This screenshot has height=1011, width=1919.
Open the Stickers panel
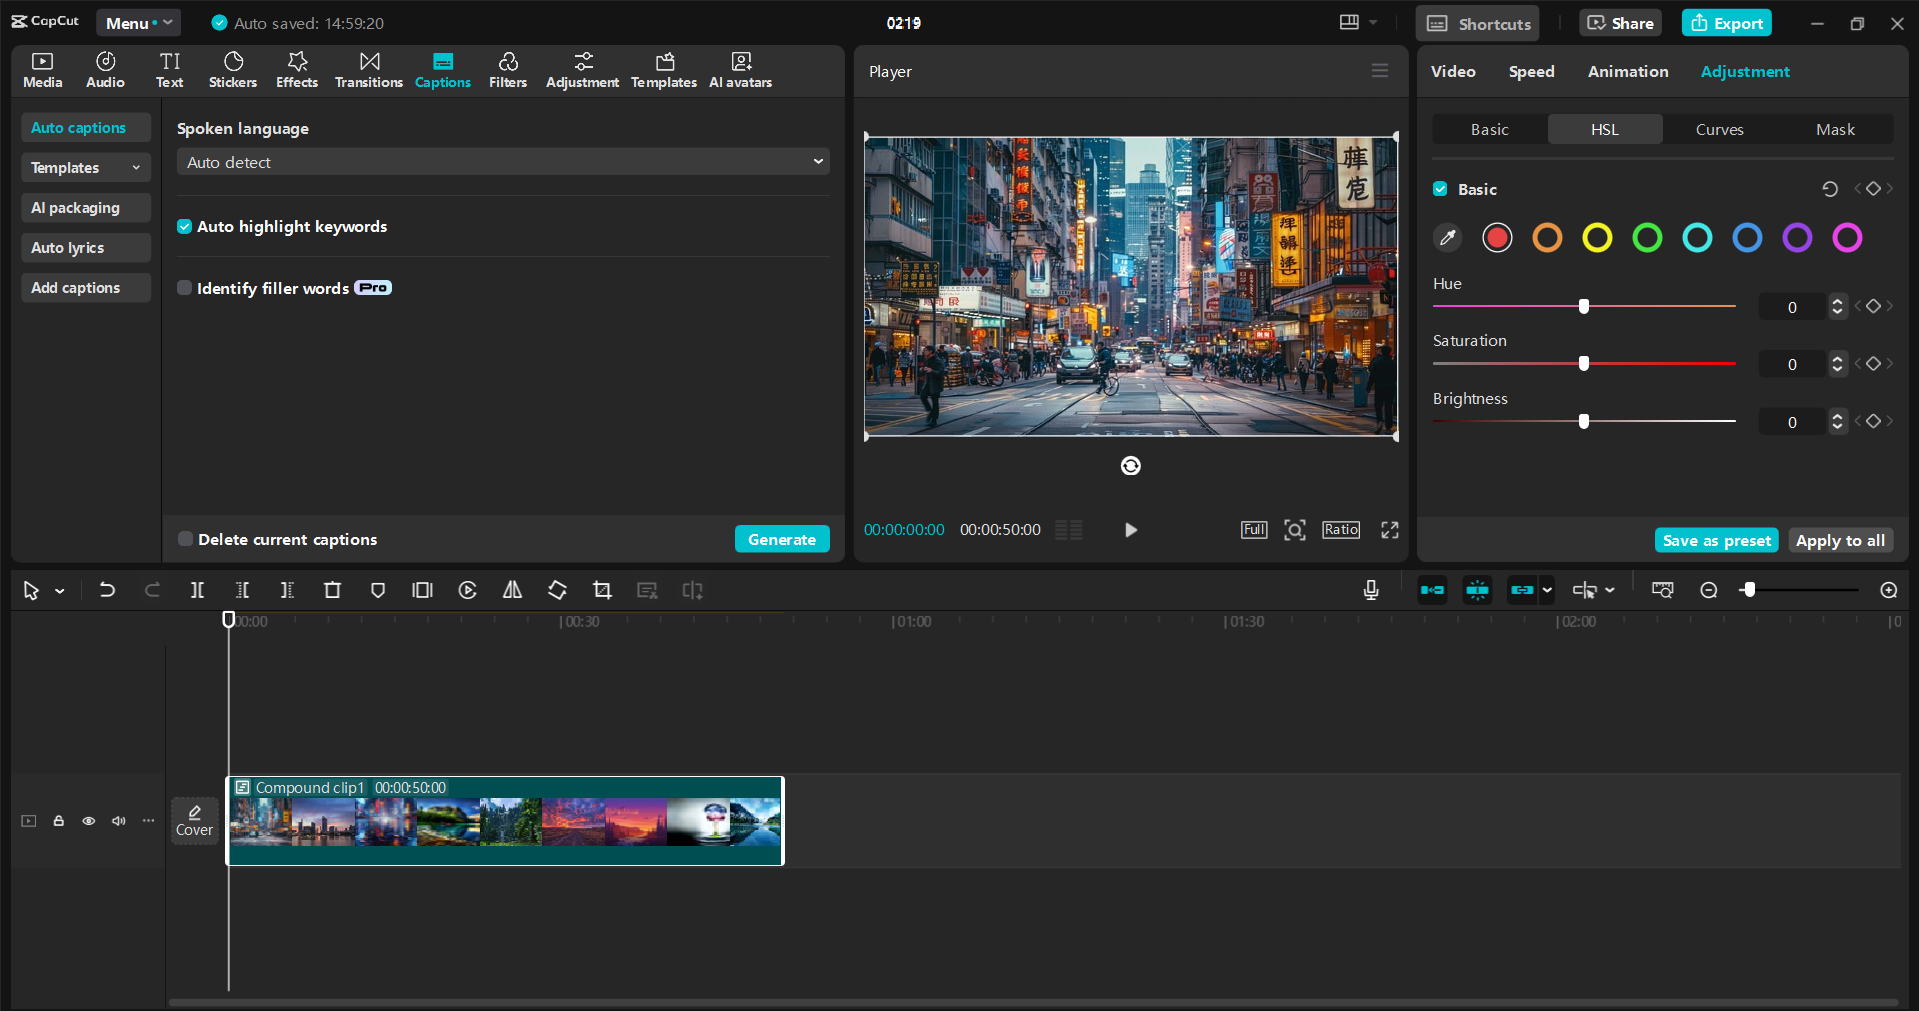tap(232, 70)
